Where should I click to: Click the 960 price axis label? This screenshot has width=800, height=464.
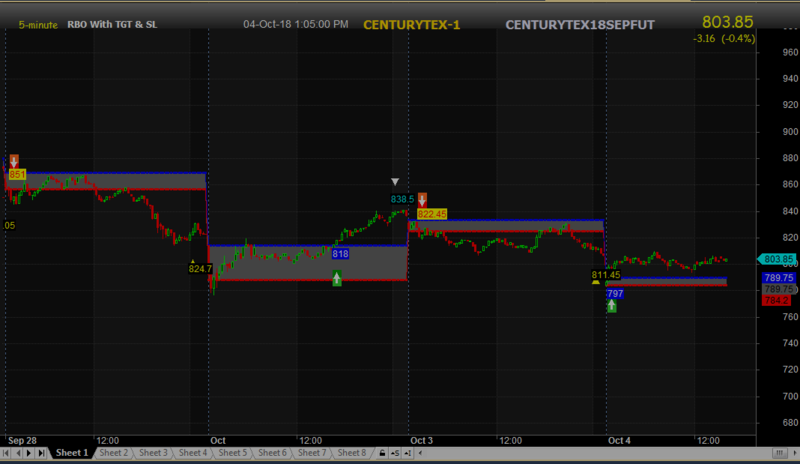[x=790, y=52]
